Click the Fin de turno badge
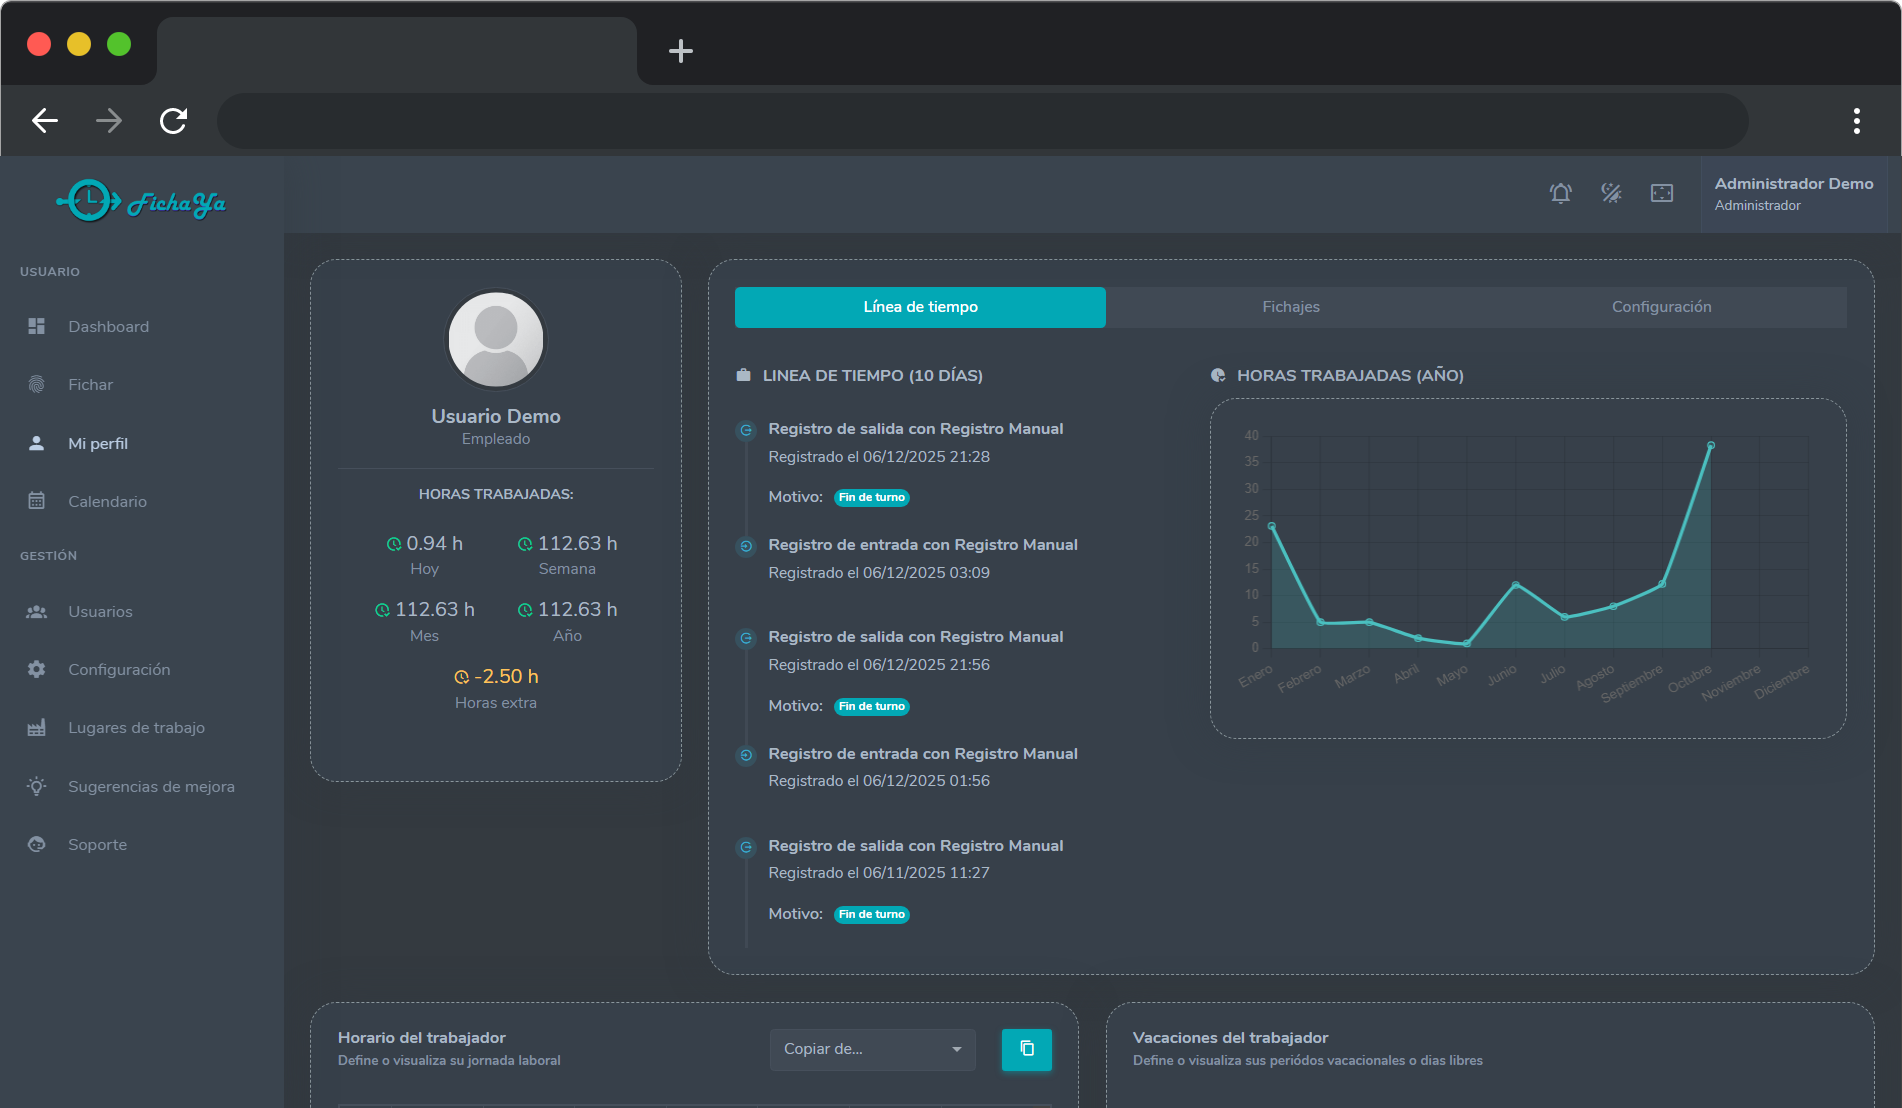Viewport: 1902px width, 1108px height. tap(871, 497)
